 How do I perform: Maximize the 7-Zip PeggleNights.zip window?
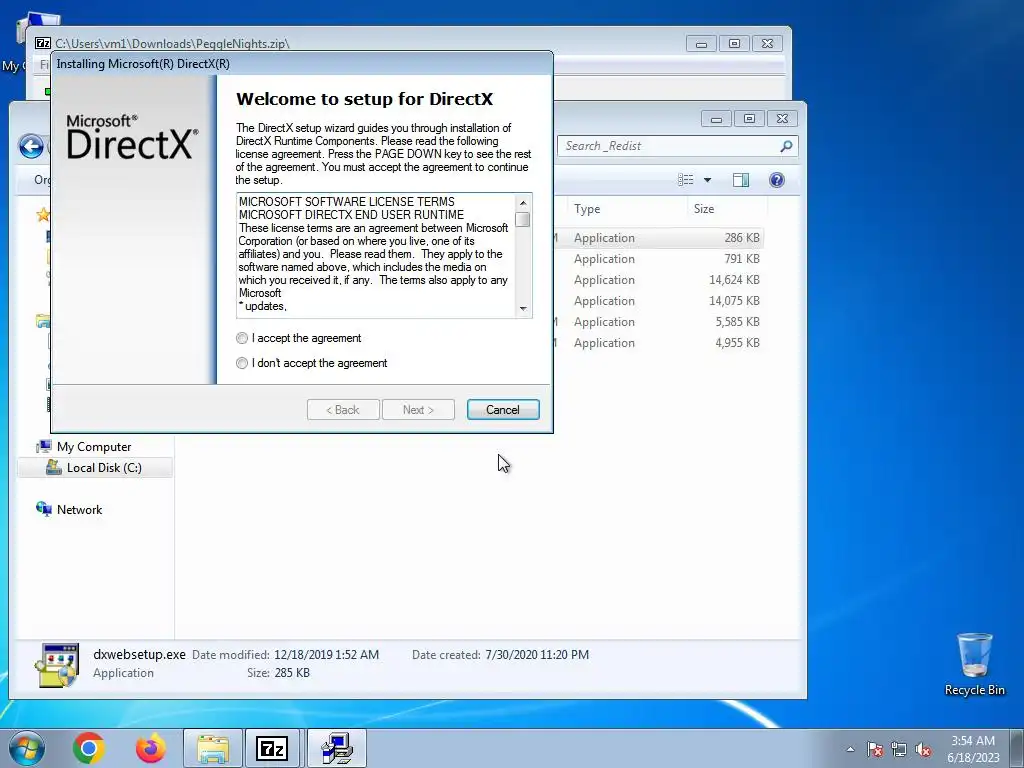click(734, 44)
